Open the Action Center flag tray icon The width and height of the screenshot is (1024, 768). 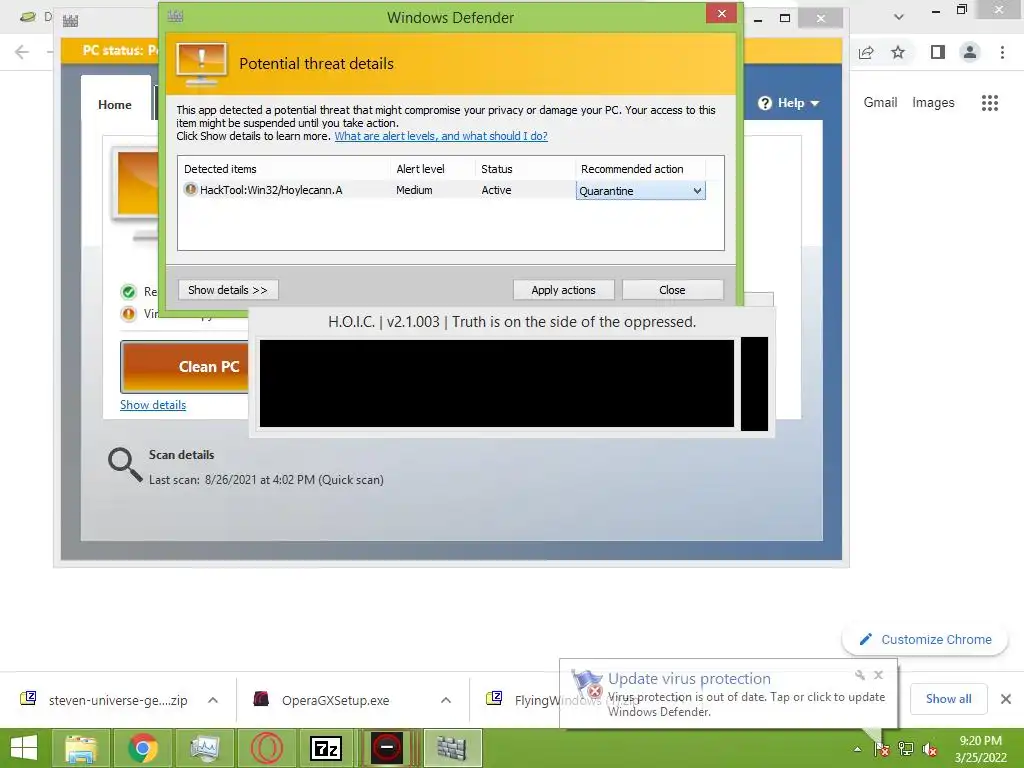pos(882,749)
